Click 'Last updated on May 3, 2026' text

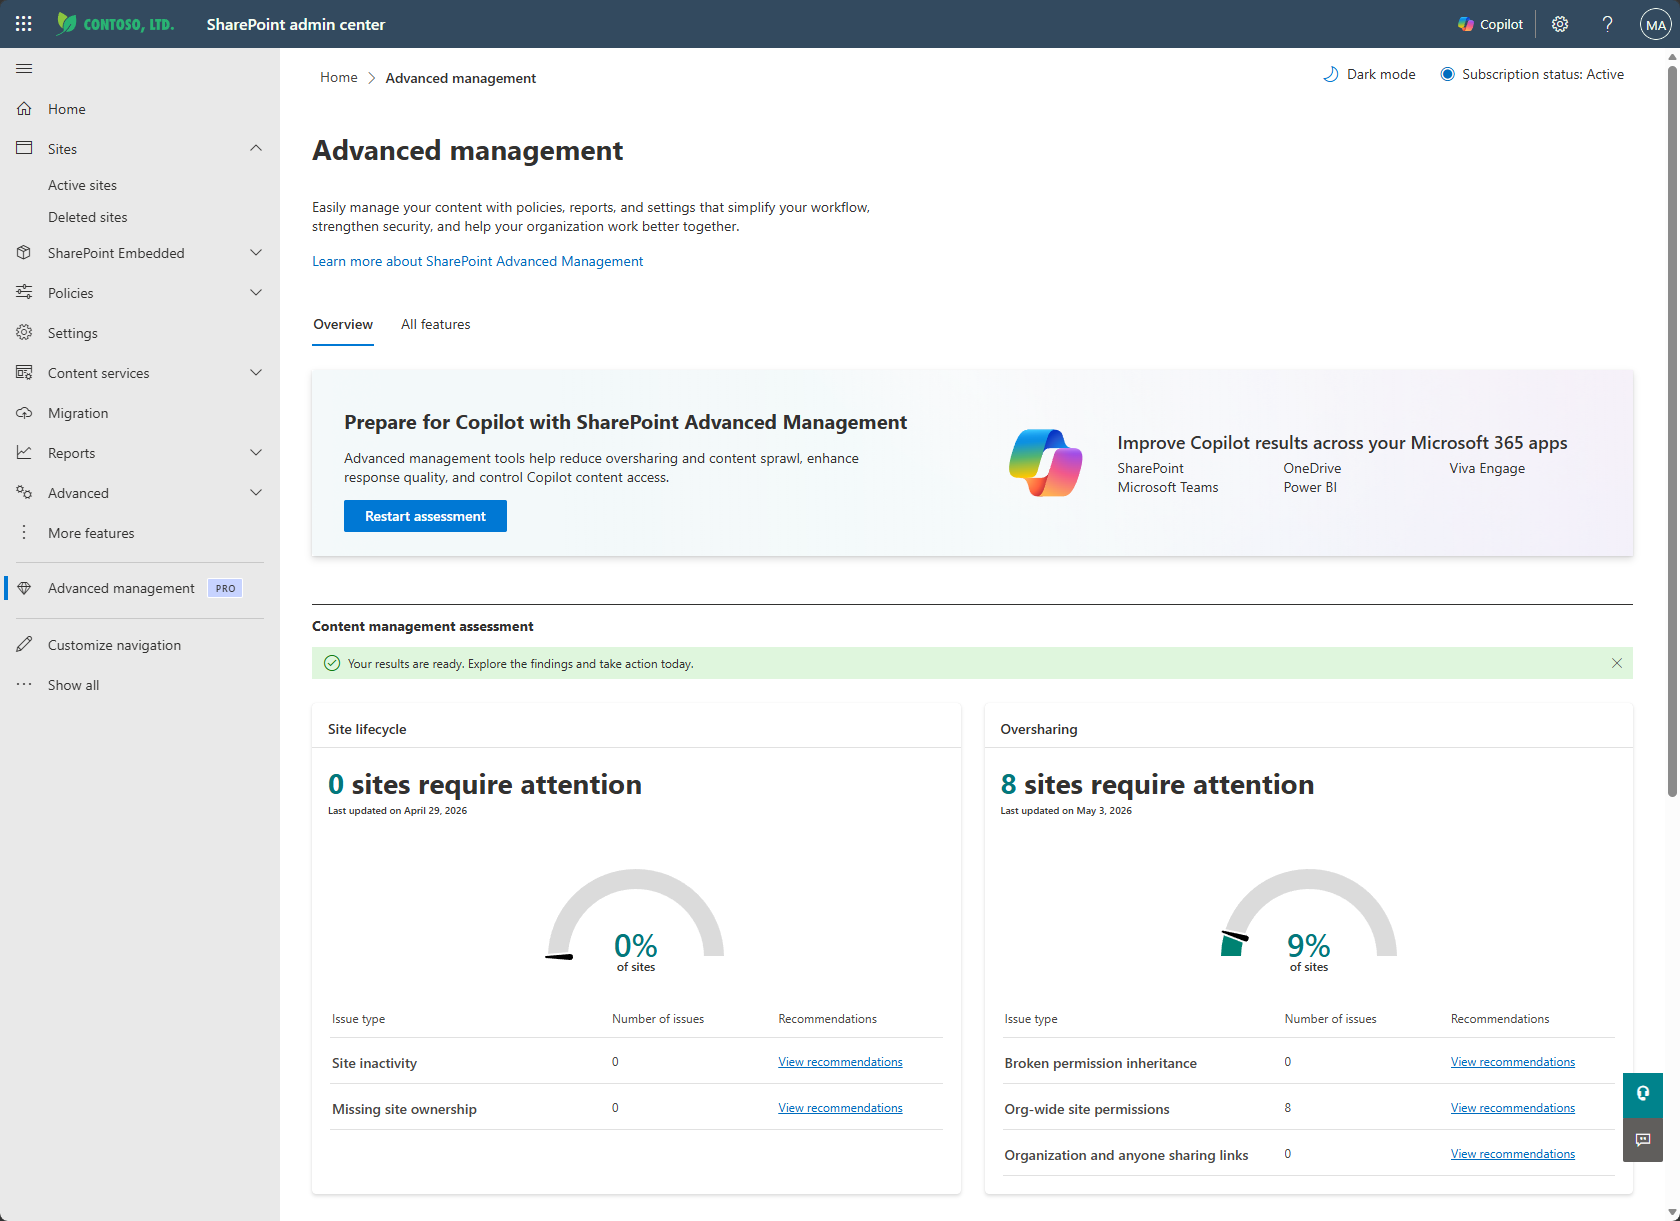[1066, 811]
